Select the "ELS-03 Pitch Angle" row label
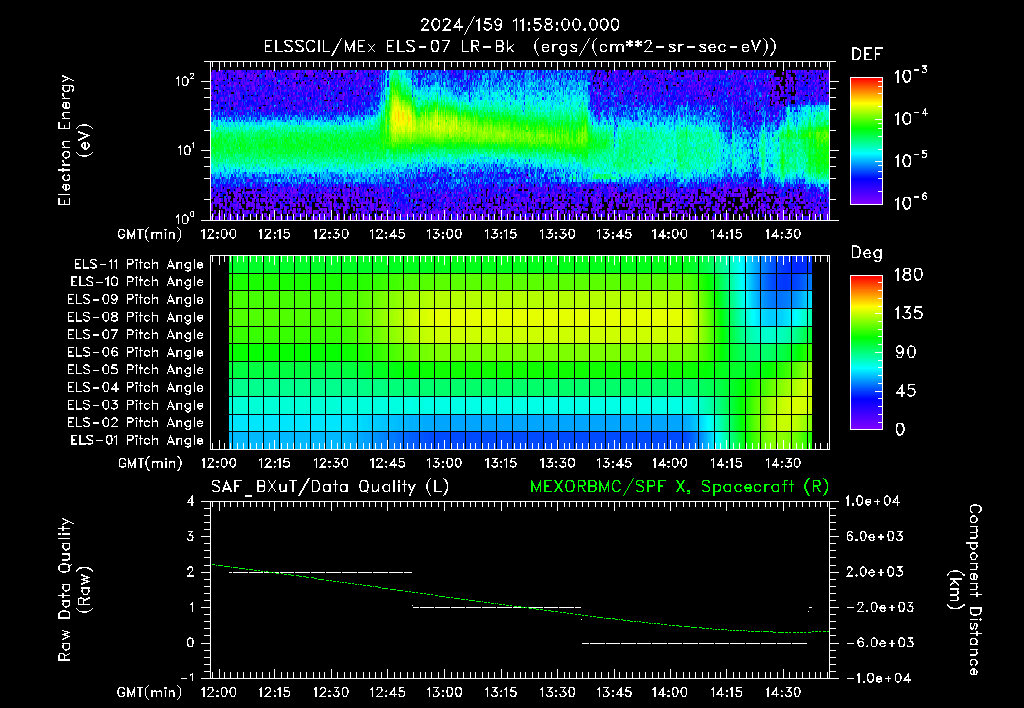The image size is (1024, 708). click(136, 406)
